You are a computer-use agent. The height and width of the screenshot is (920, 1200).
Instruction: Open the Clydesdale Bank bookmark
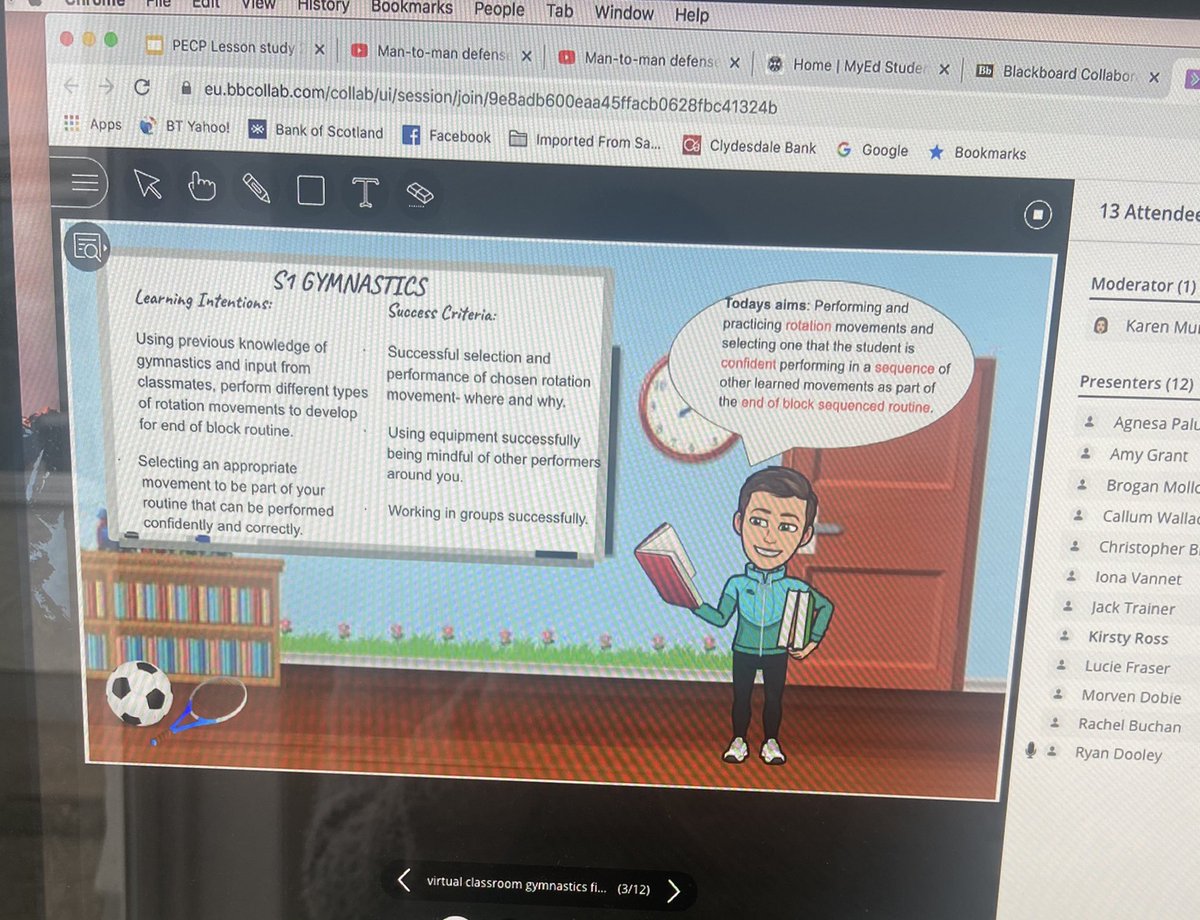point(749,147)
